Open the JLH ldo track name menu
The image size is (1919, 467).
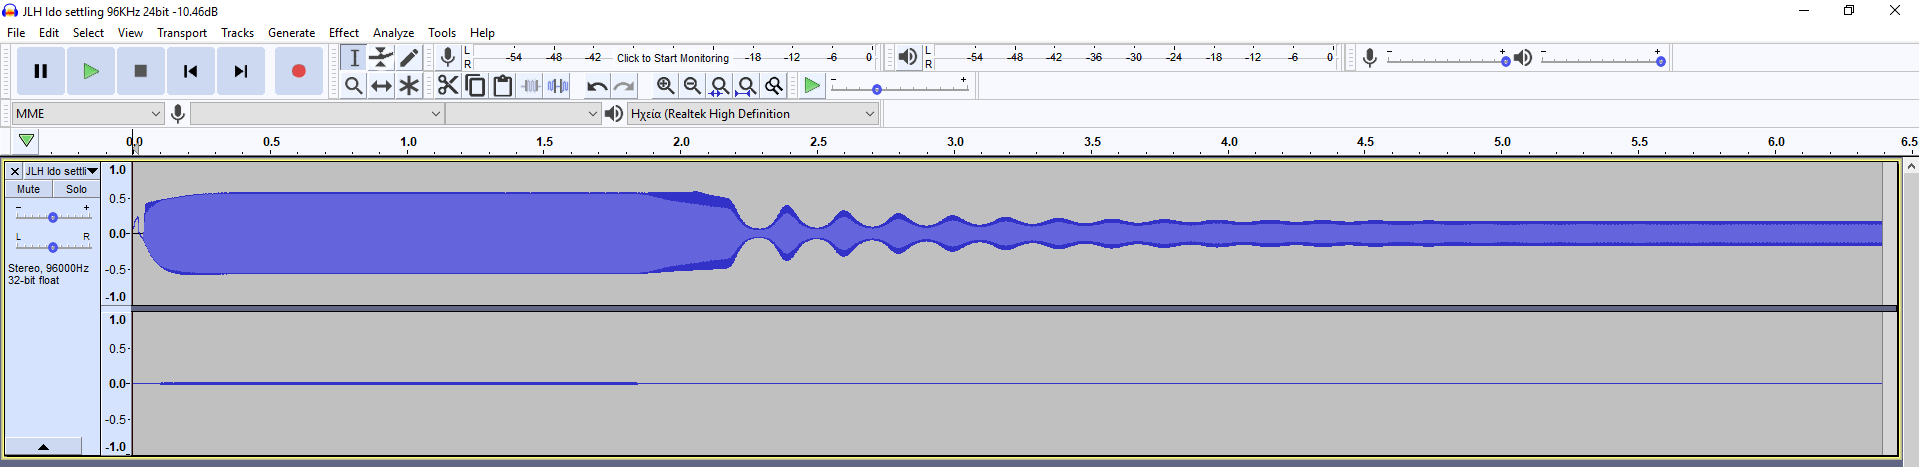pyautogui.click(x=61, y=171)
